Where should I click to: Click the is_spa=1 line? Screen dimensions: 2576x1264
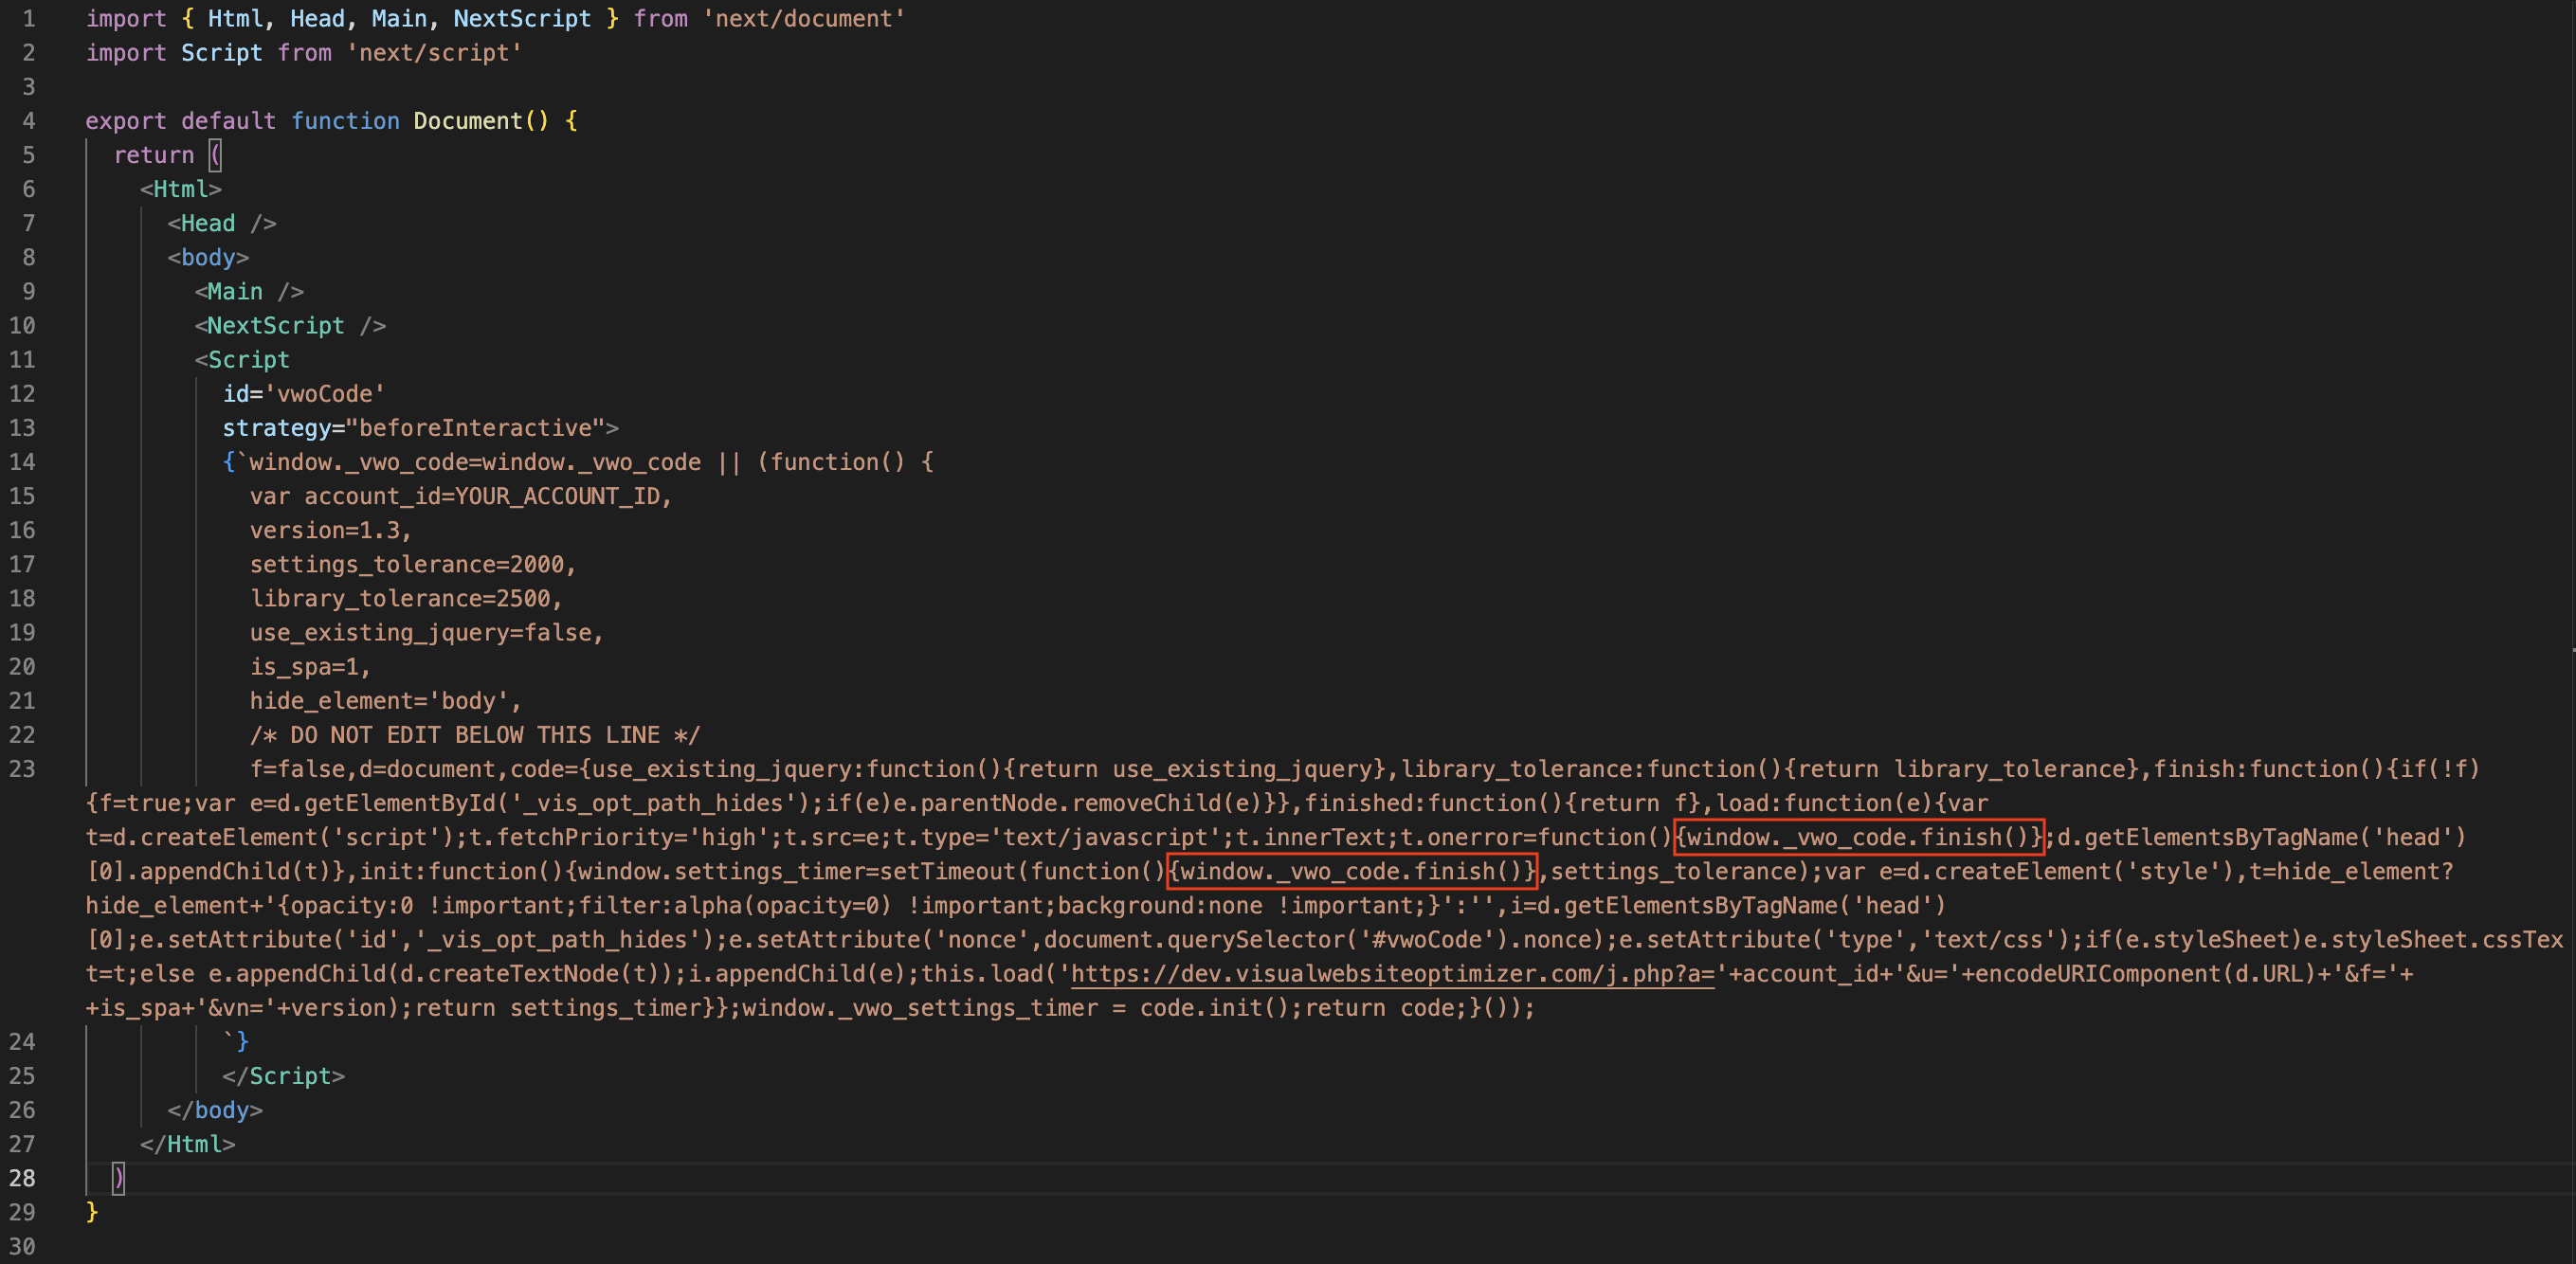310,666
